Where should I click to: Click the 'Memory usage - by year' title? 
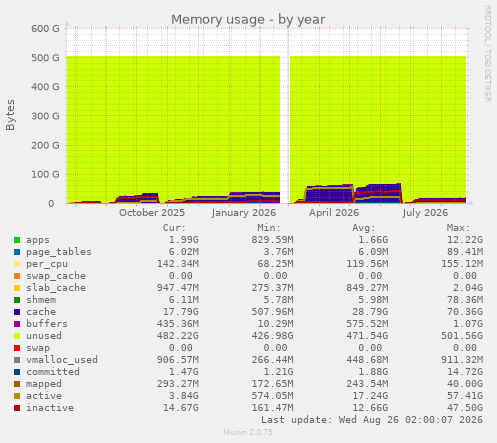(x=248, y=20)
